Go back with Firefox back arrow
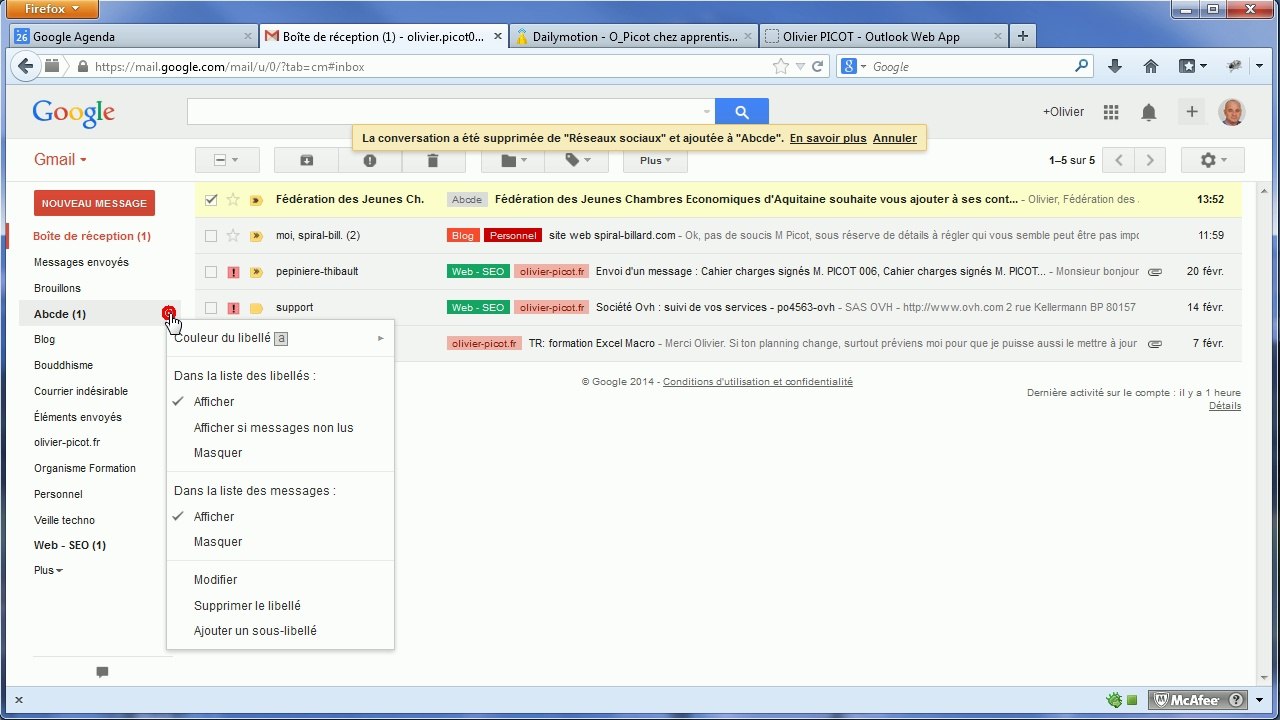Screen dimensions: 1280x720 click(25, 67)
